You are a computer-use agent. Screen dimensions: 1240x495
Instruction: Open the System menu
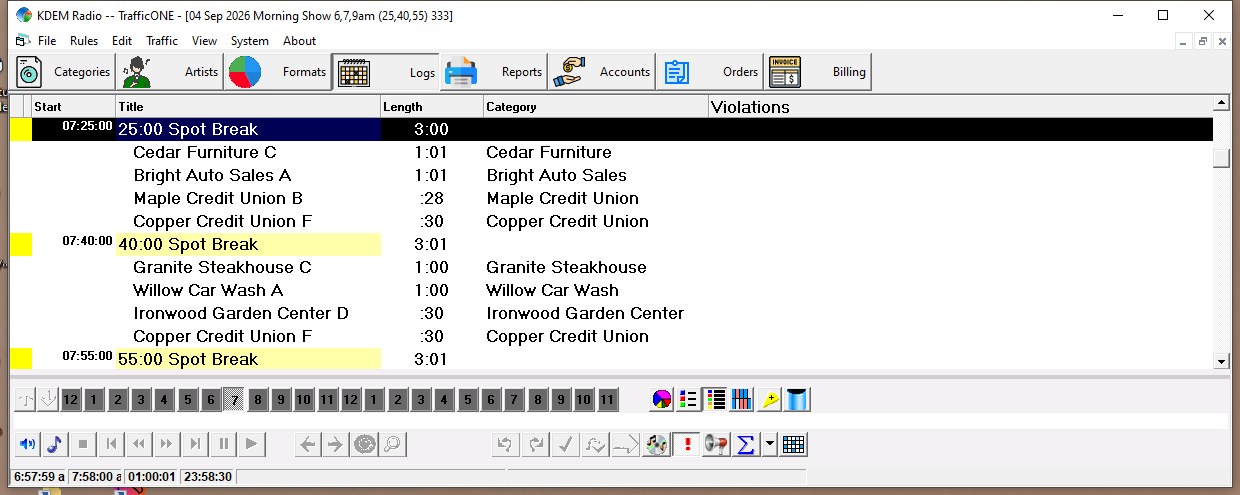coord(250,41)
